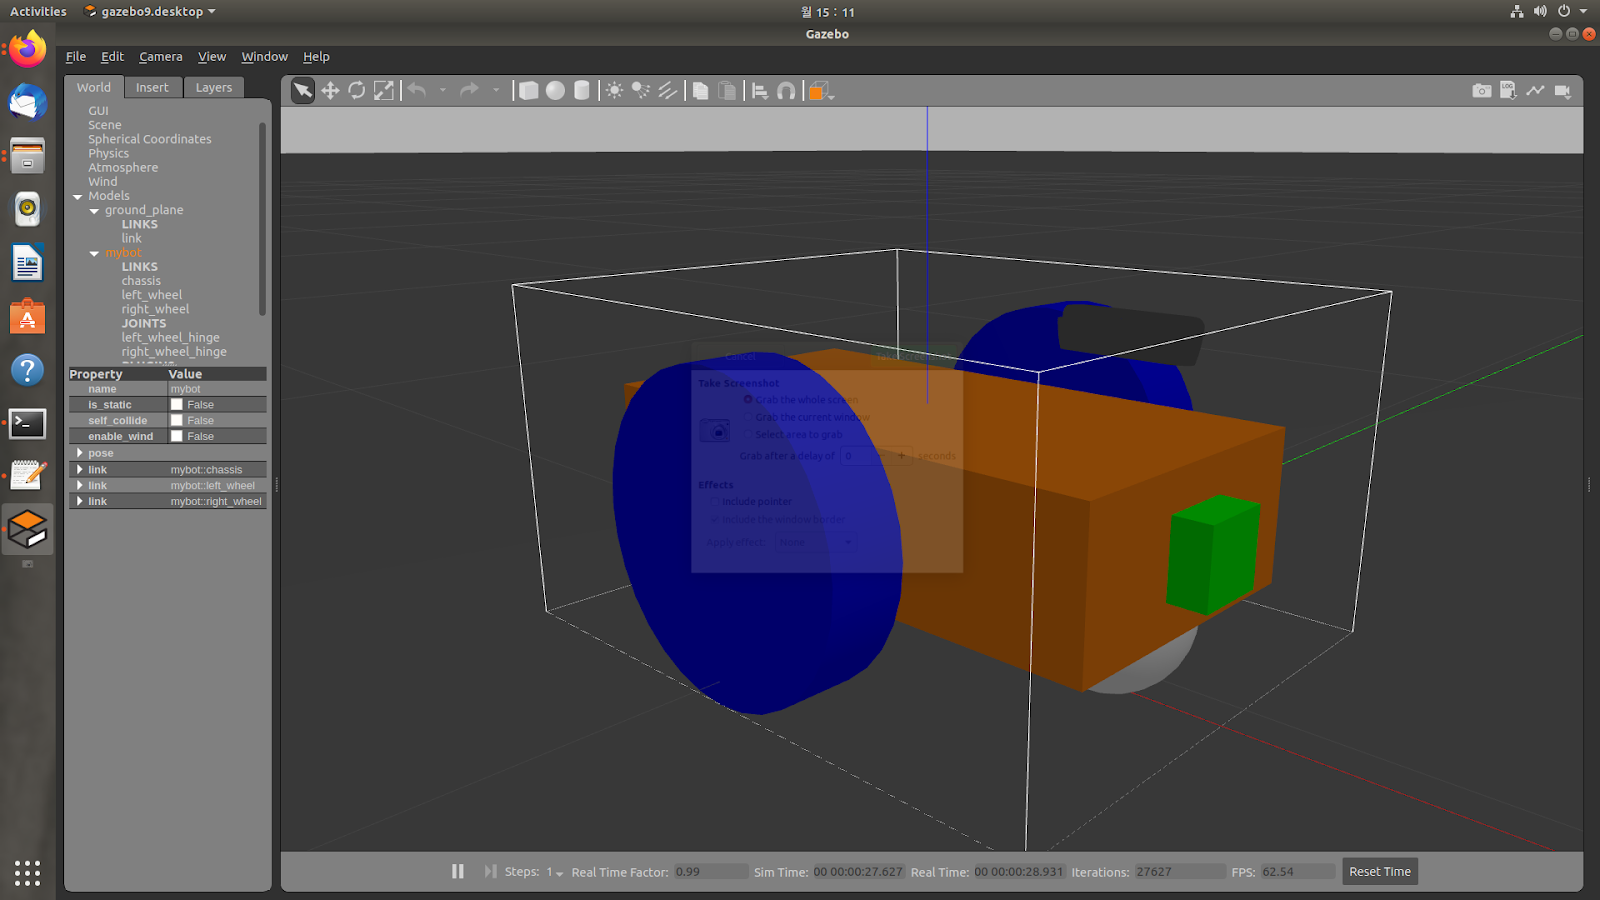The image size is (1600, 900).
Task: Click the redo arrow in toolbar
Action: point(469,91)
